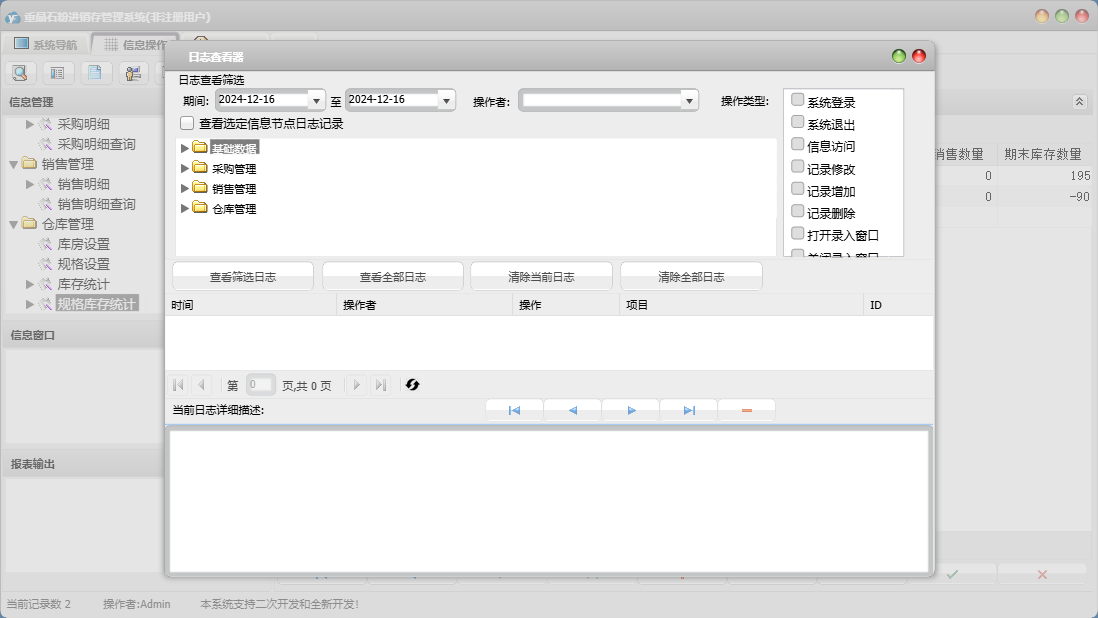The image size is (1098, 618).
Task: Open the end date dropdown
Action: coord(447,101)
